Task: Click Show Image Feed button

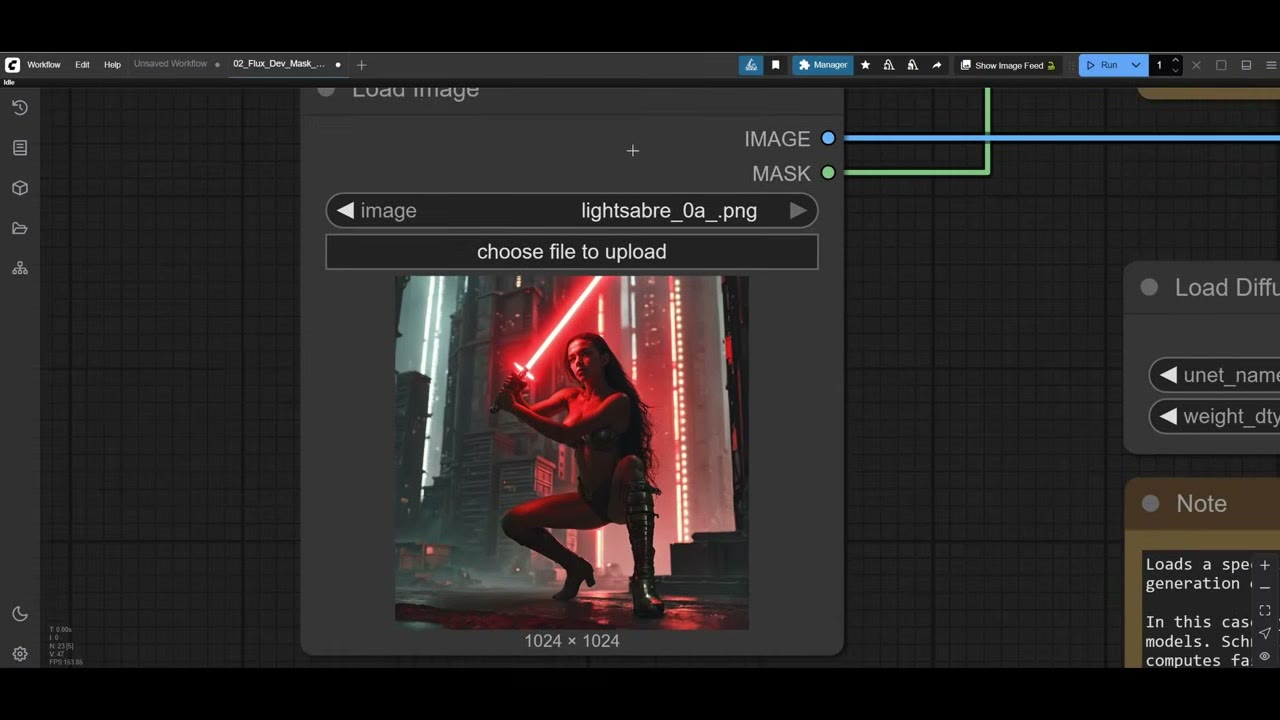Action: click(1008, 65)
